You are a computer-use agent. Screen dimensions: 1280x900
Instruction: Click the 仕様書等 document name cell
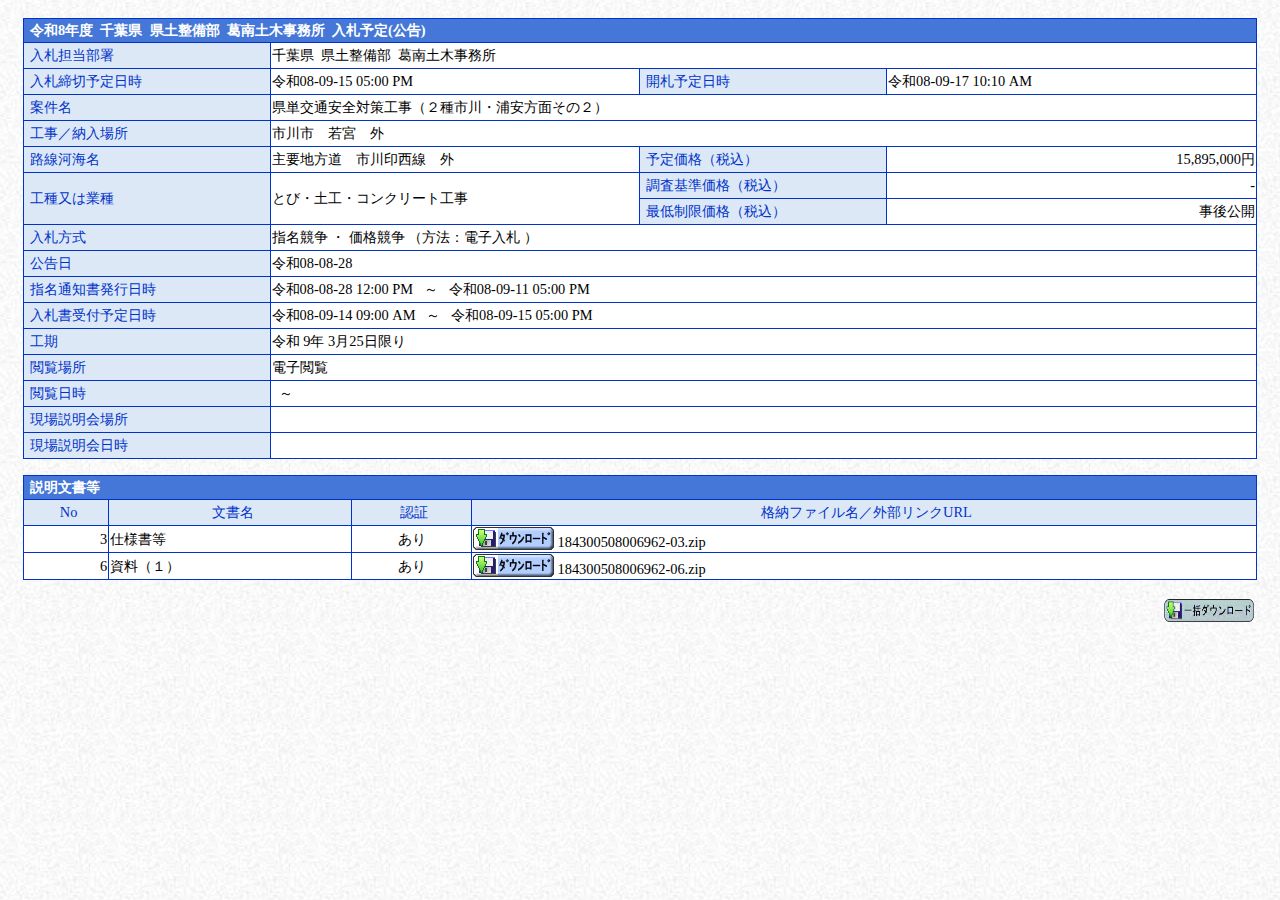tap(230, 539)
